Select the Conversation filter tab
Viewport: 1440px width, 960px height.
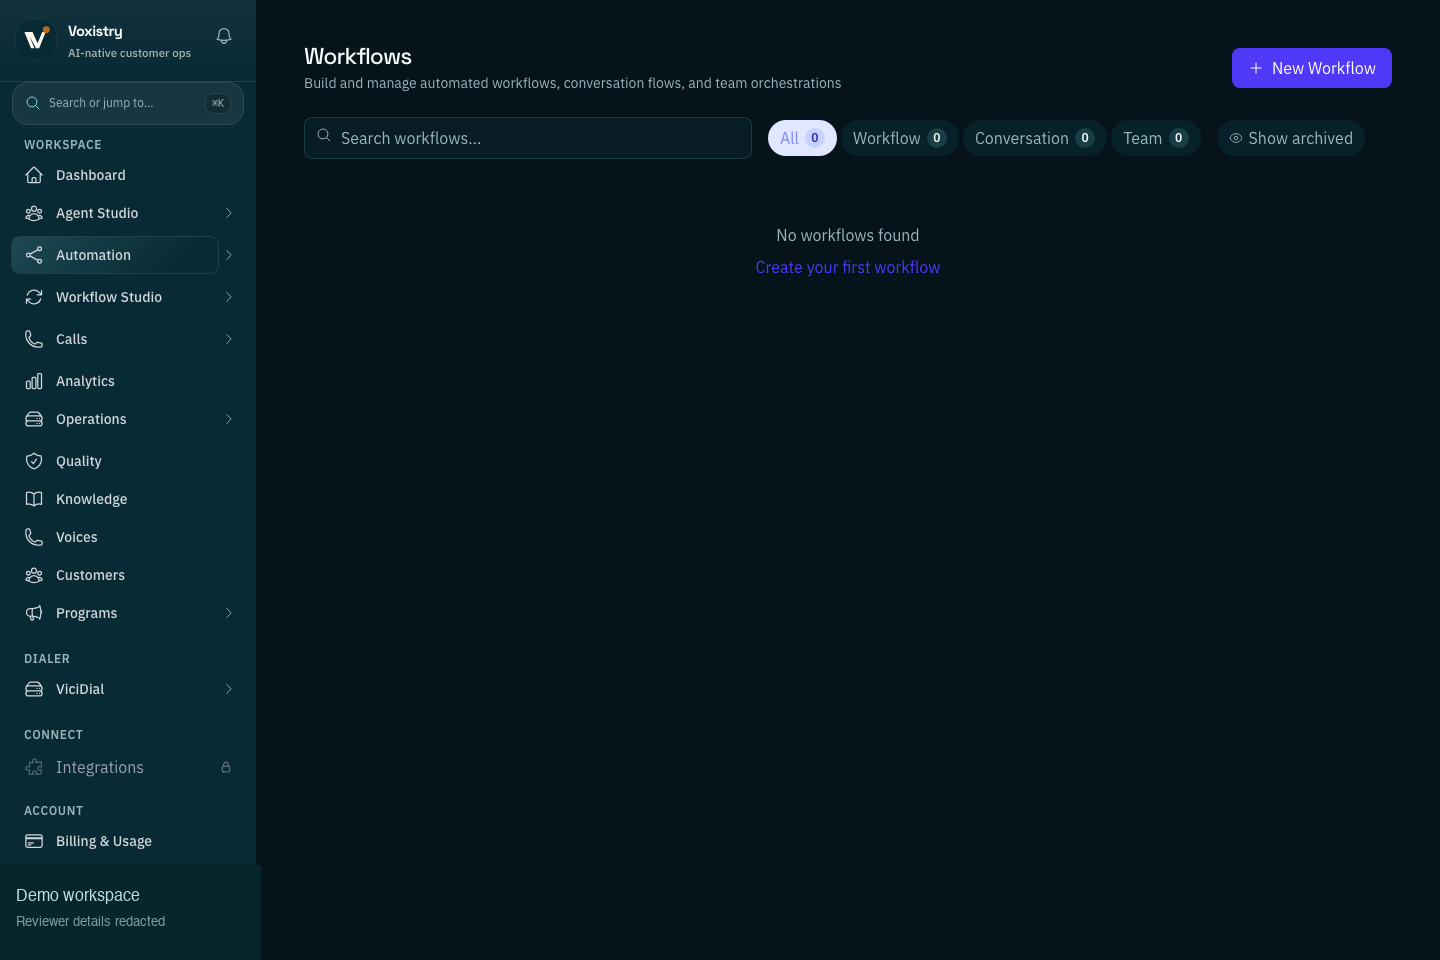pyautogui.click(x=1035, y=138)
